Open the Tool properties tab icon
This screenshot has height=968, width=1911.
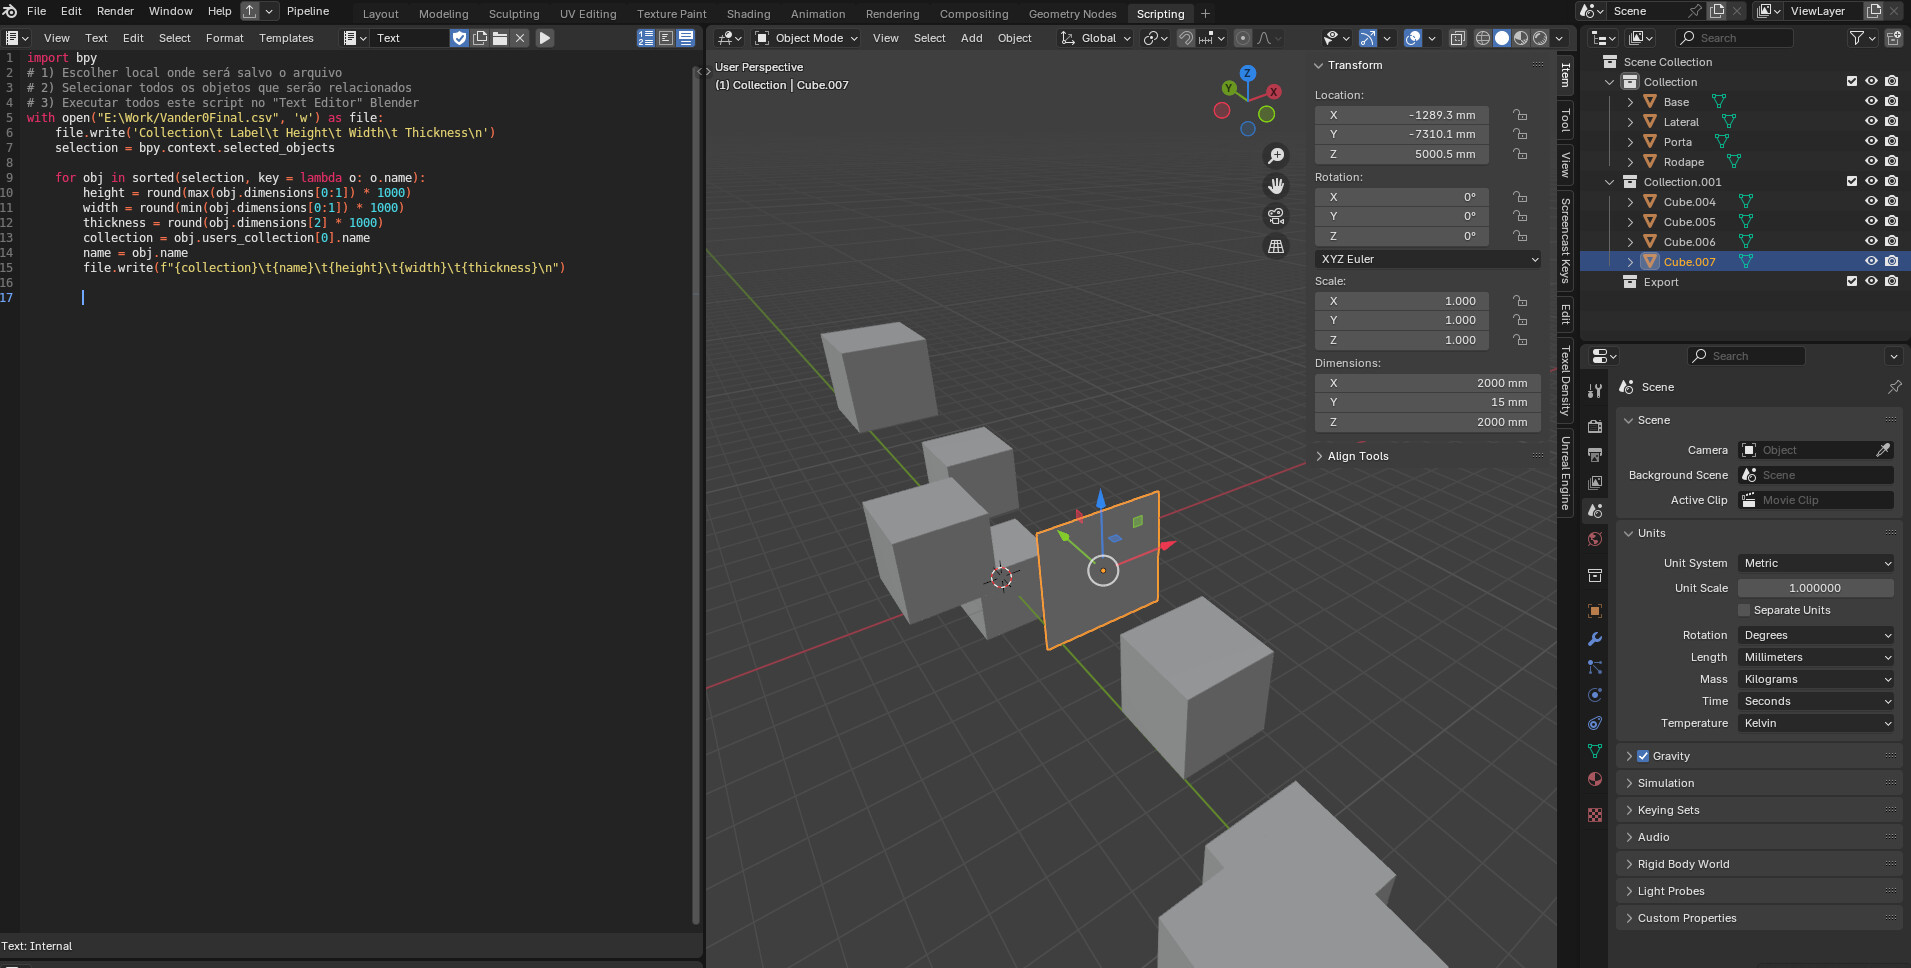(x=1595, y=391)
